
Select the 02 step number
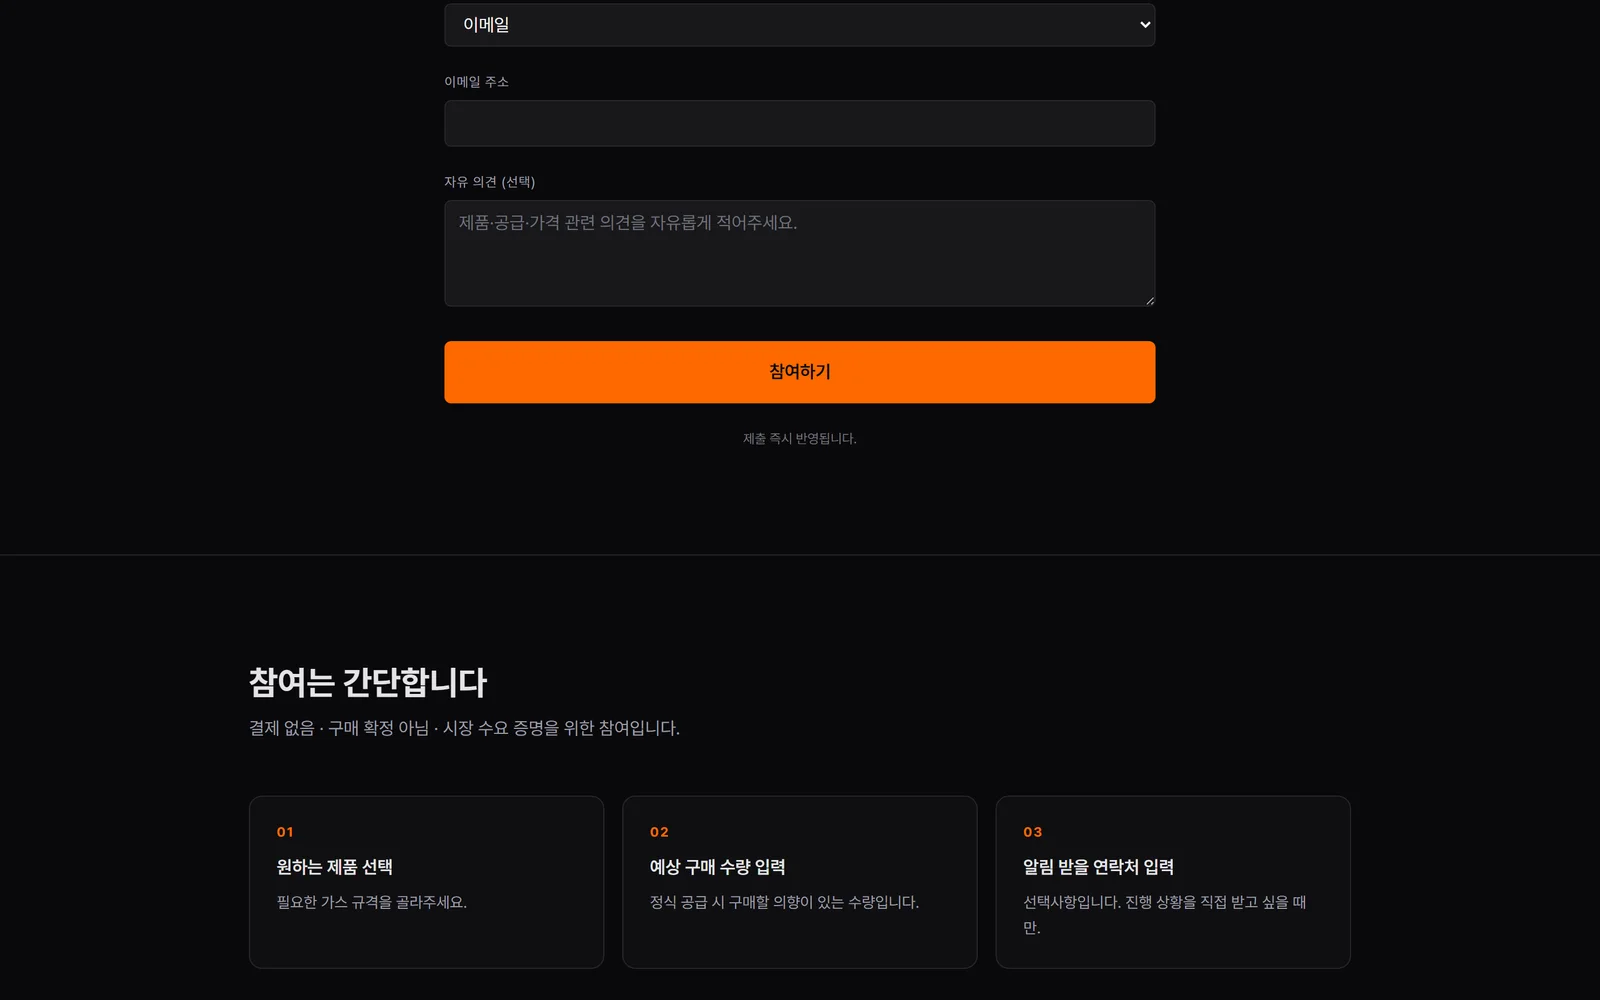pos(659,832)
